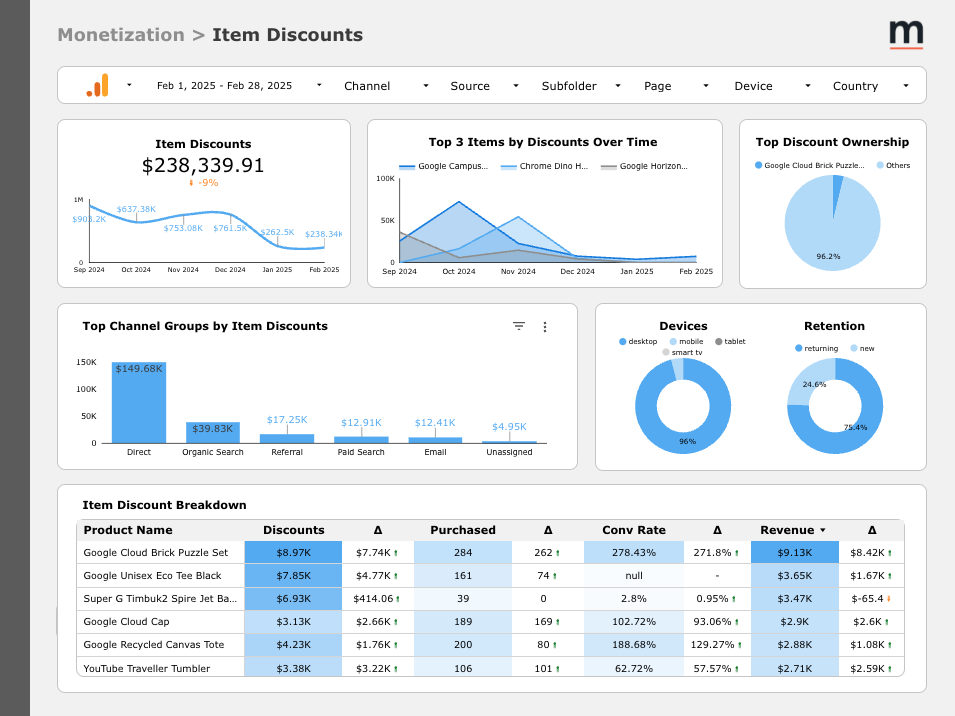Expand the data source dropdown arrow
The image size is (955, 716).
129,85
